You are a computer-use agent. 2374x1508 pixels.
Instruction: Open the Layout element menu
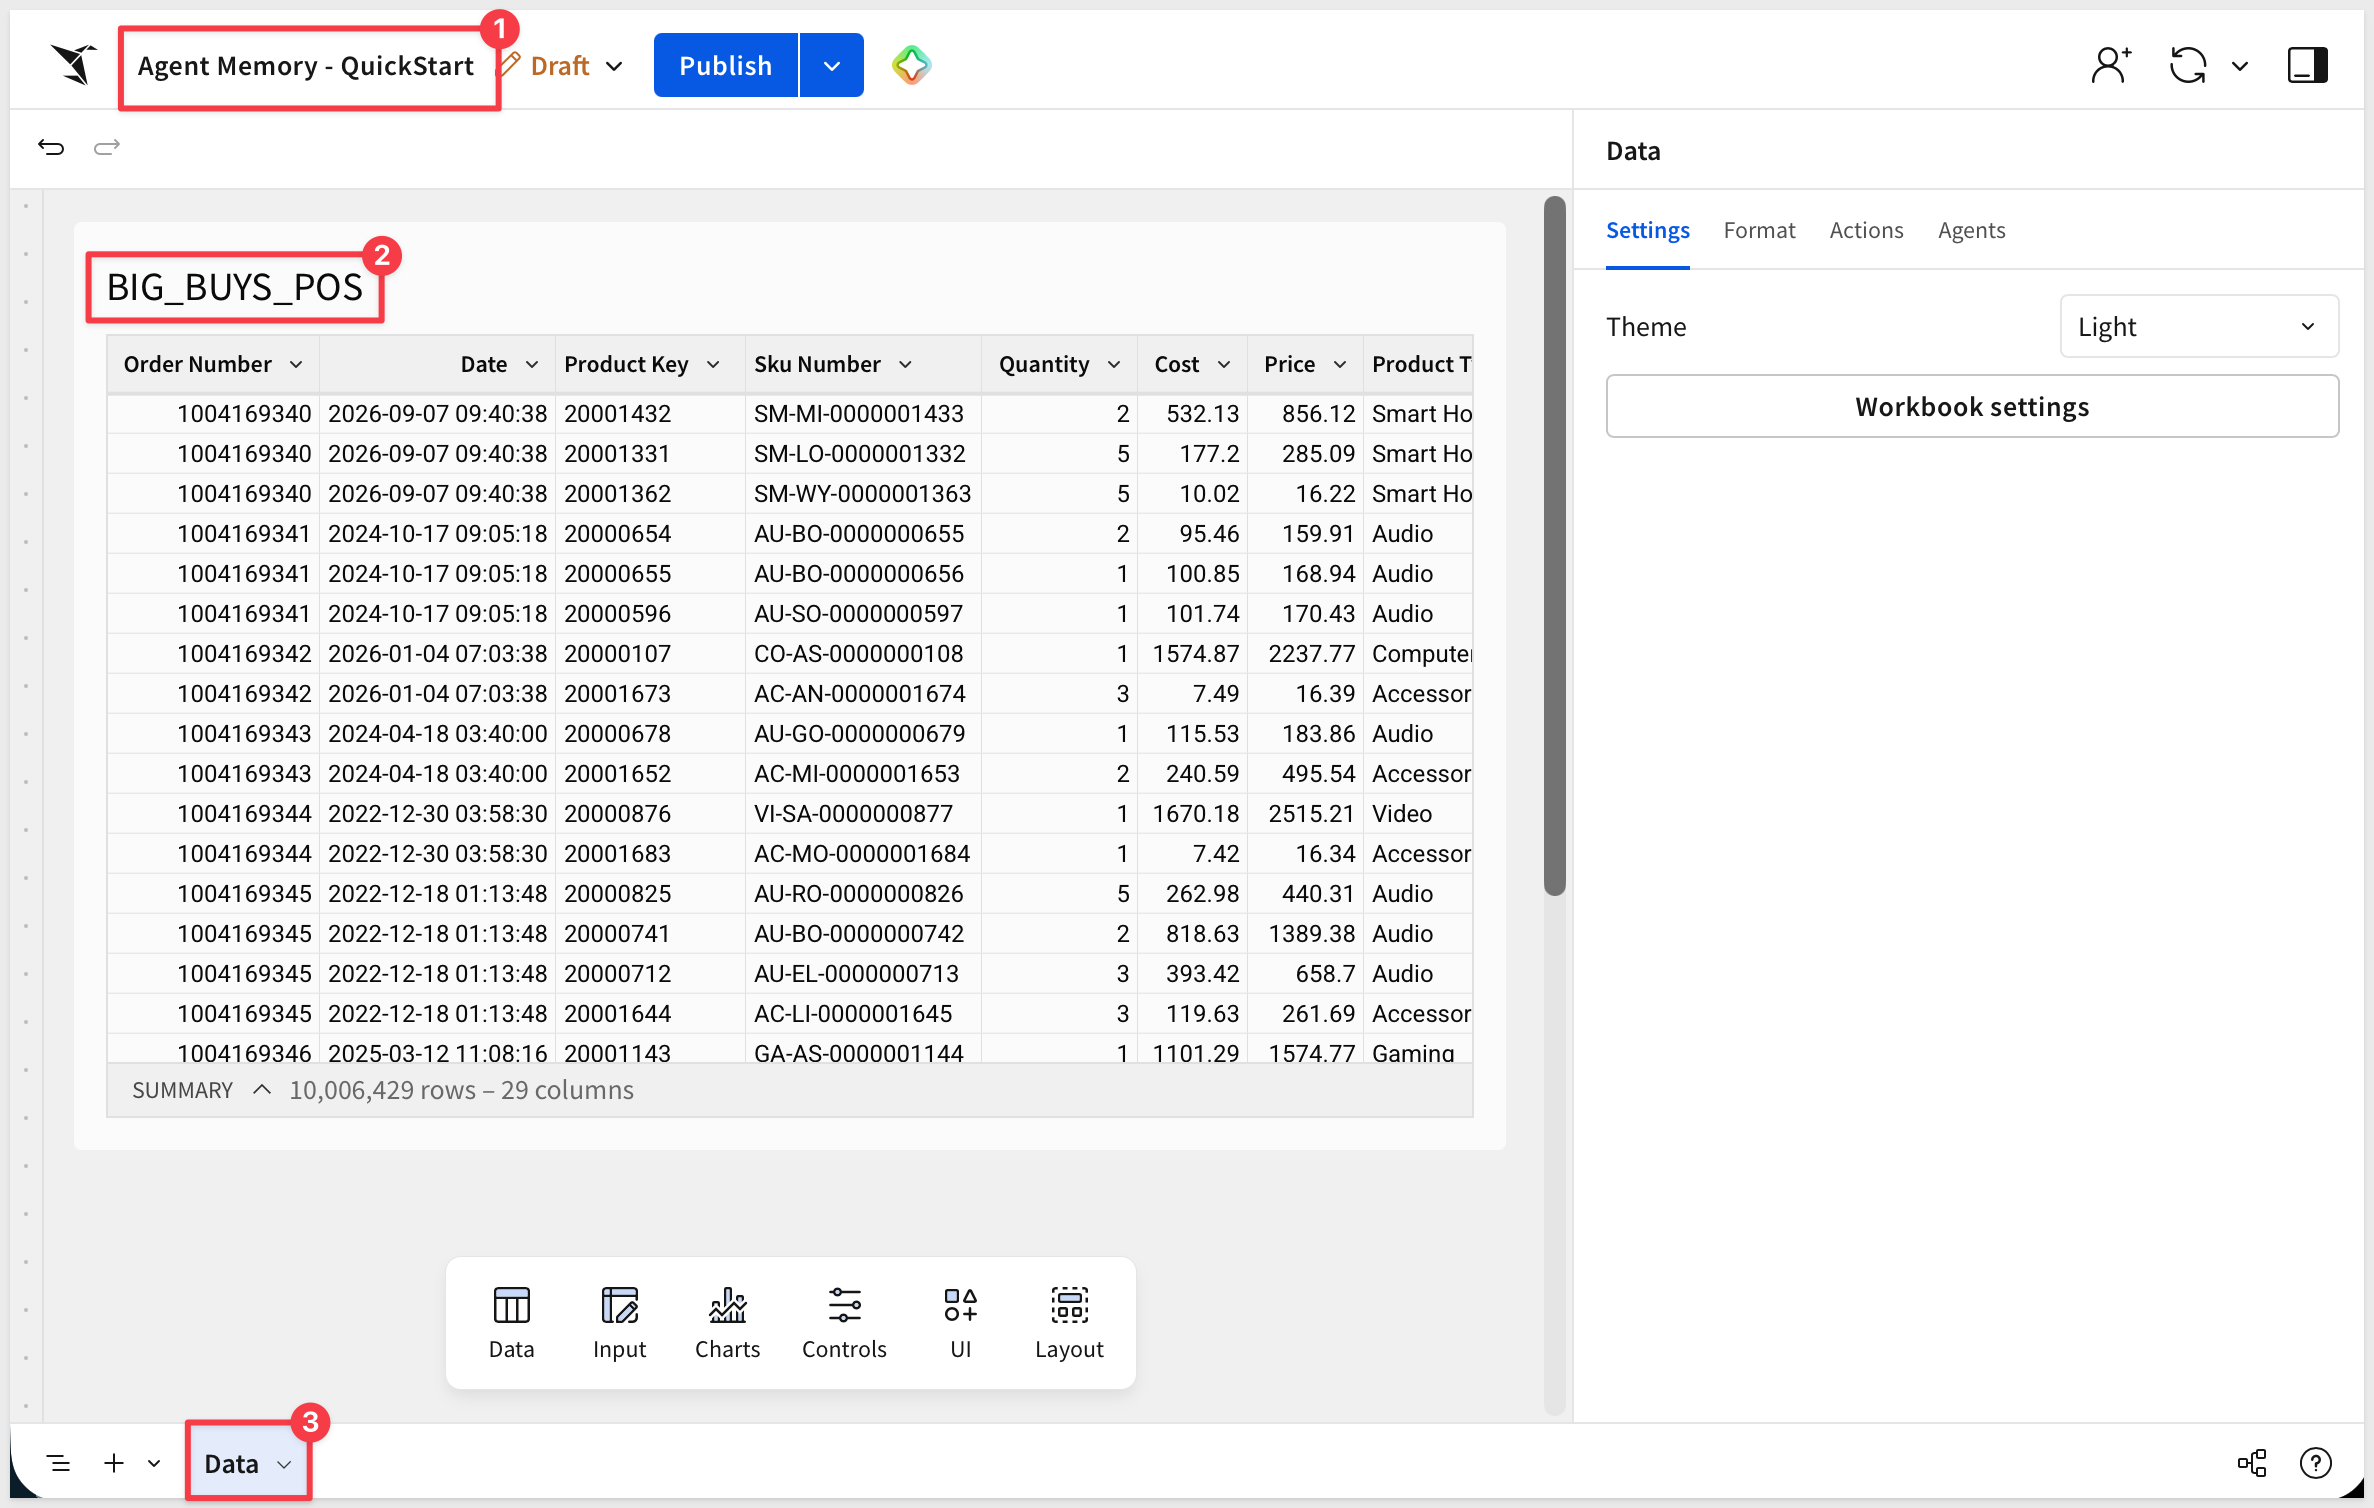point(1069,1323)
